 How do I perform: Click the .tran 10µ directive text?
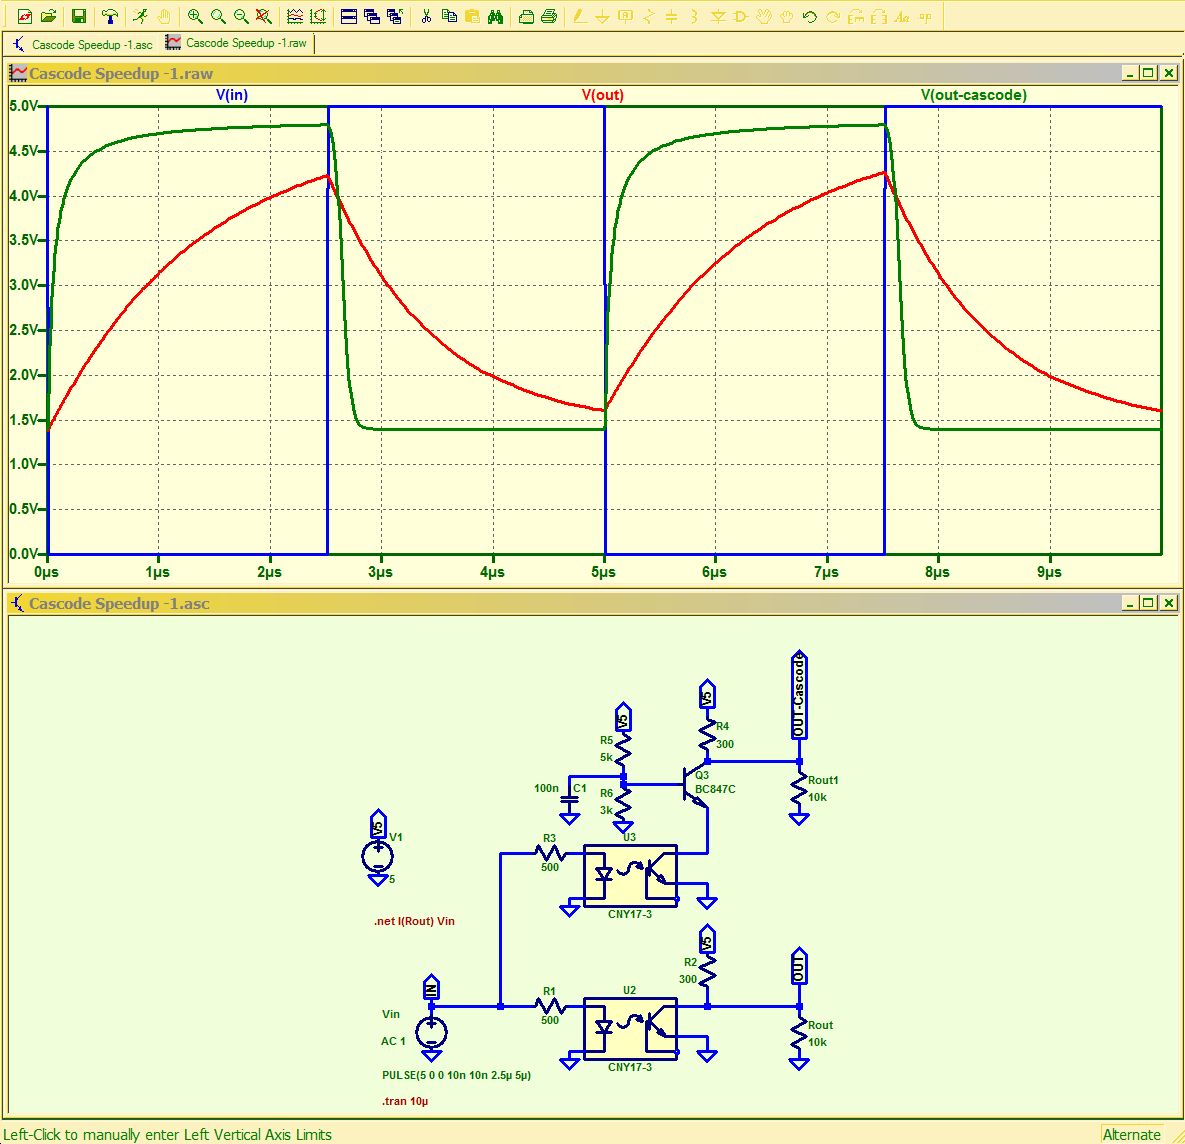pos(405,1101)
